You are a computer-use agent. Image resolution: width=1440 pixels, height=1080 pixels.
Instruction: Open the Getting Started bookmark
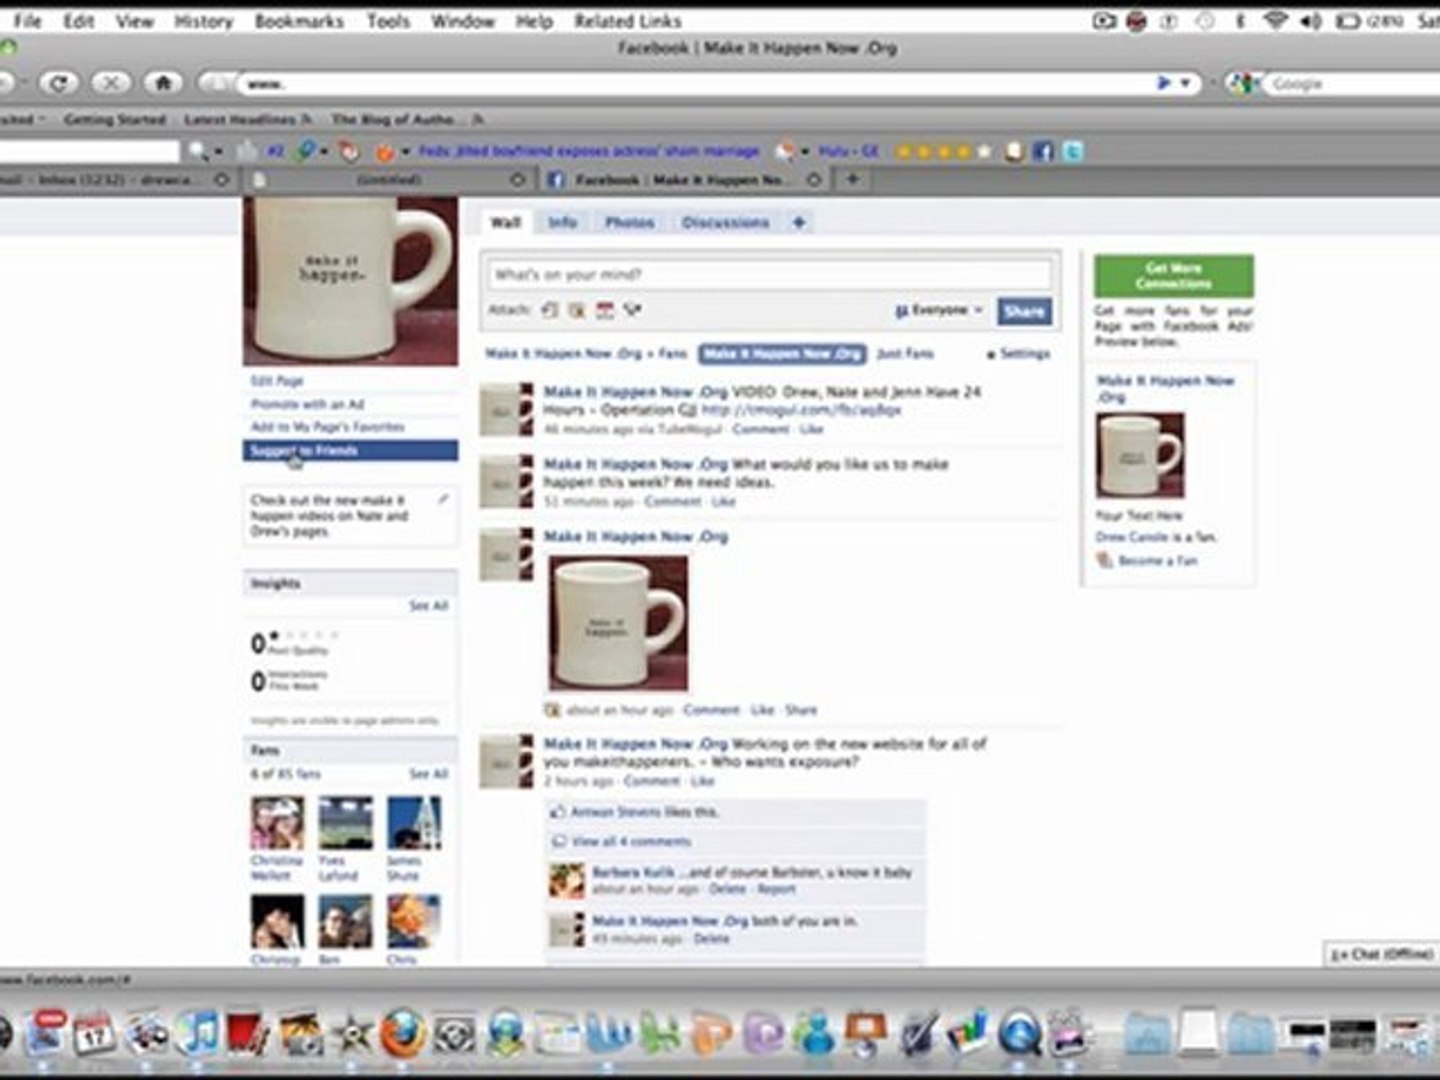115,119
